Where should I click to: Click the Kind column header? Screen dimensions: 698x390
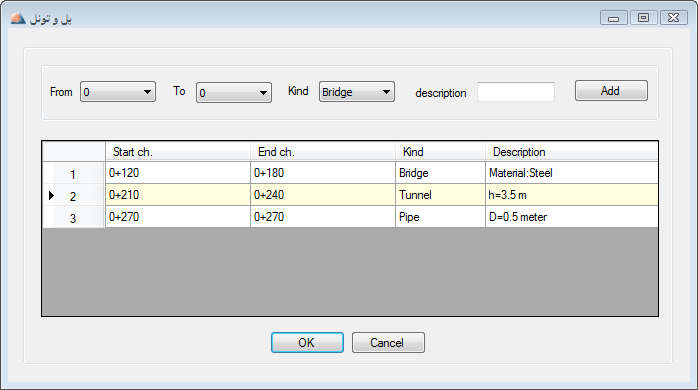tap(440, 152)
